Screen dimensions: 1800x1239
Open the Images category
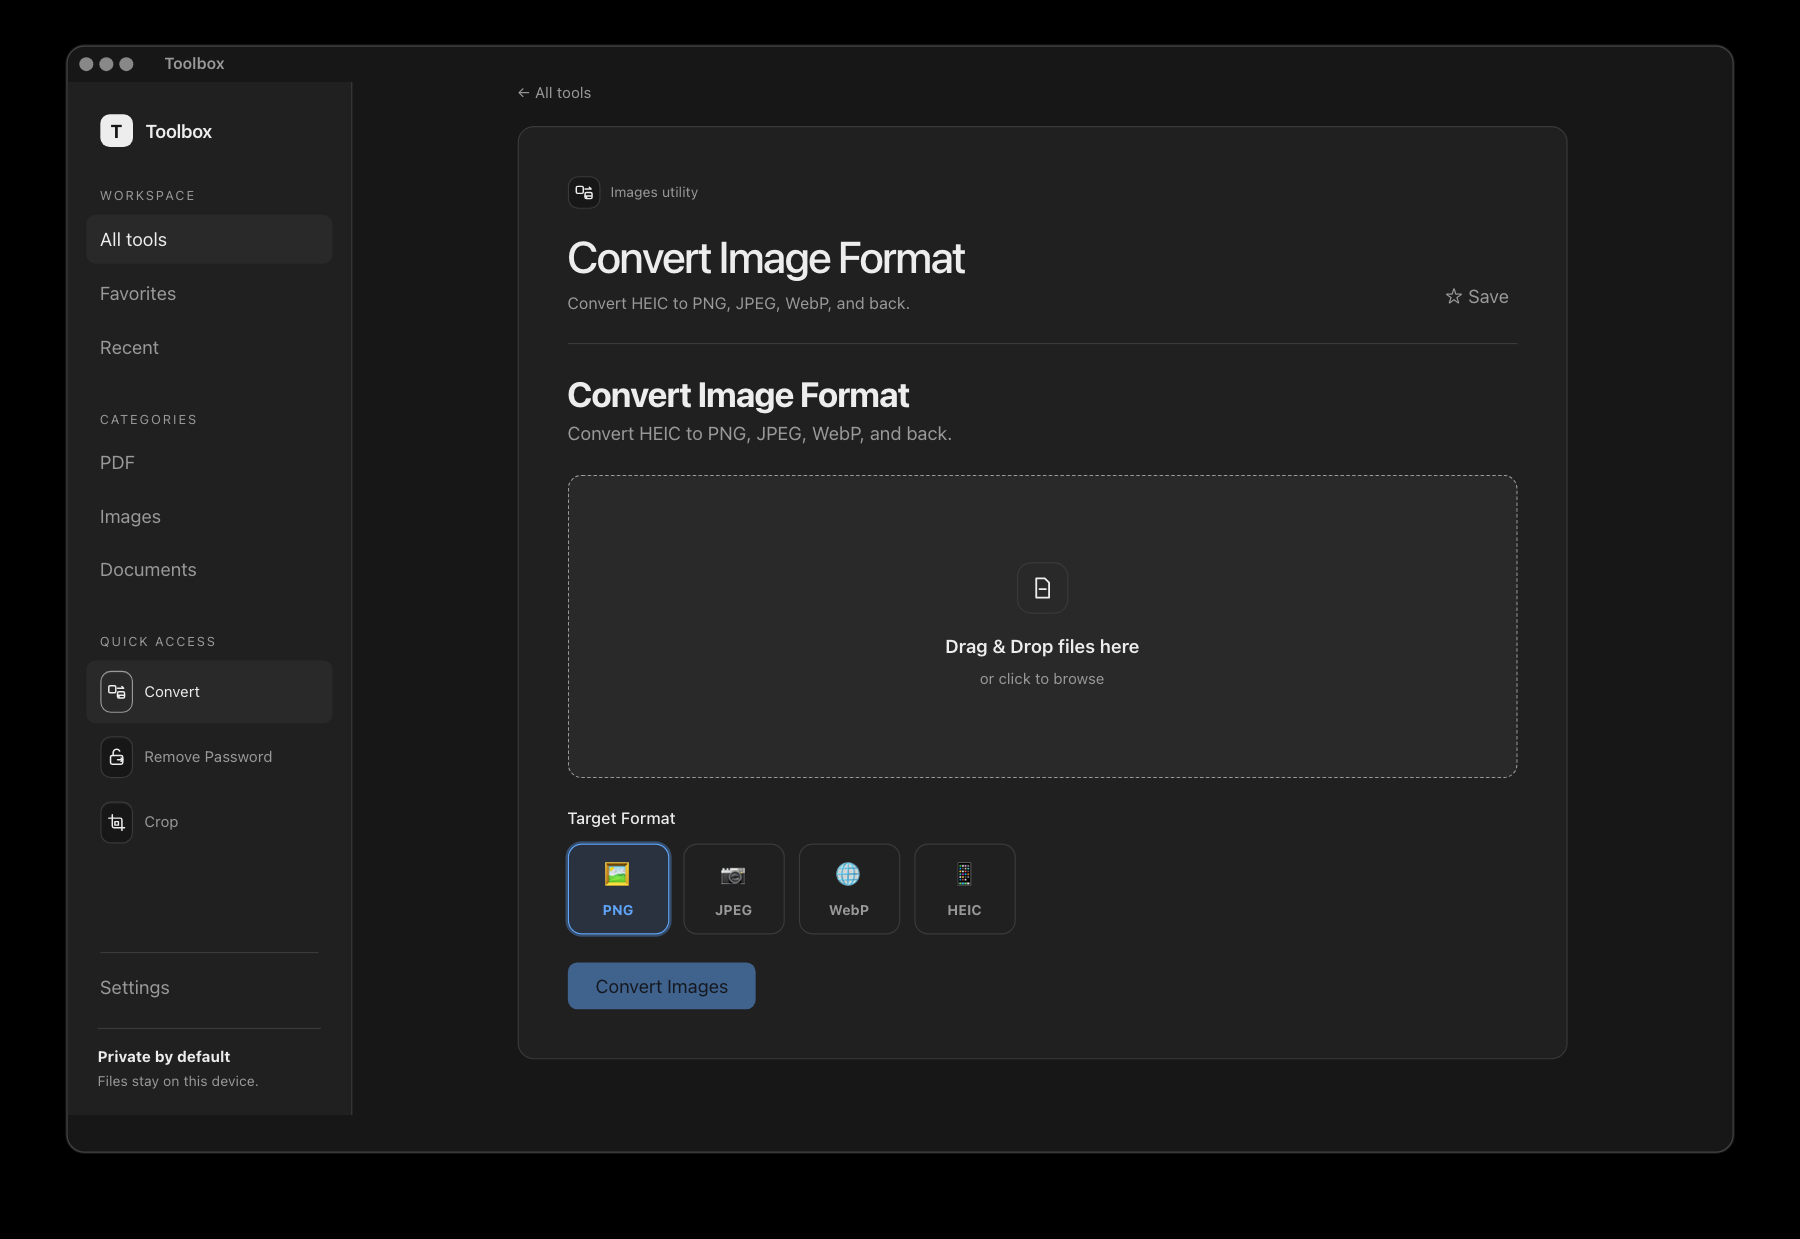[x=209, y=517]
